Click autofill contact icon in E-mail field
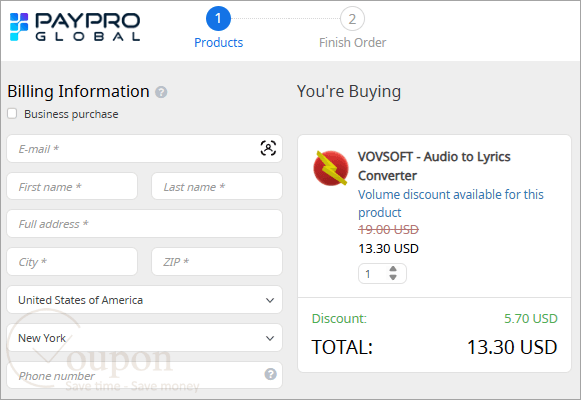 [x=268, y=148]
